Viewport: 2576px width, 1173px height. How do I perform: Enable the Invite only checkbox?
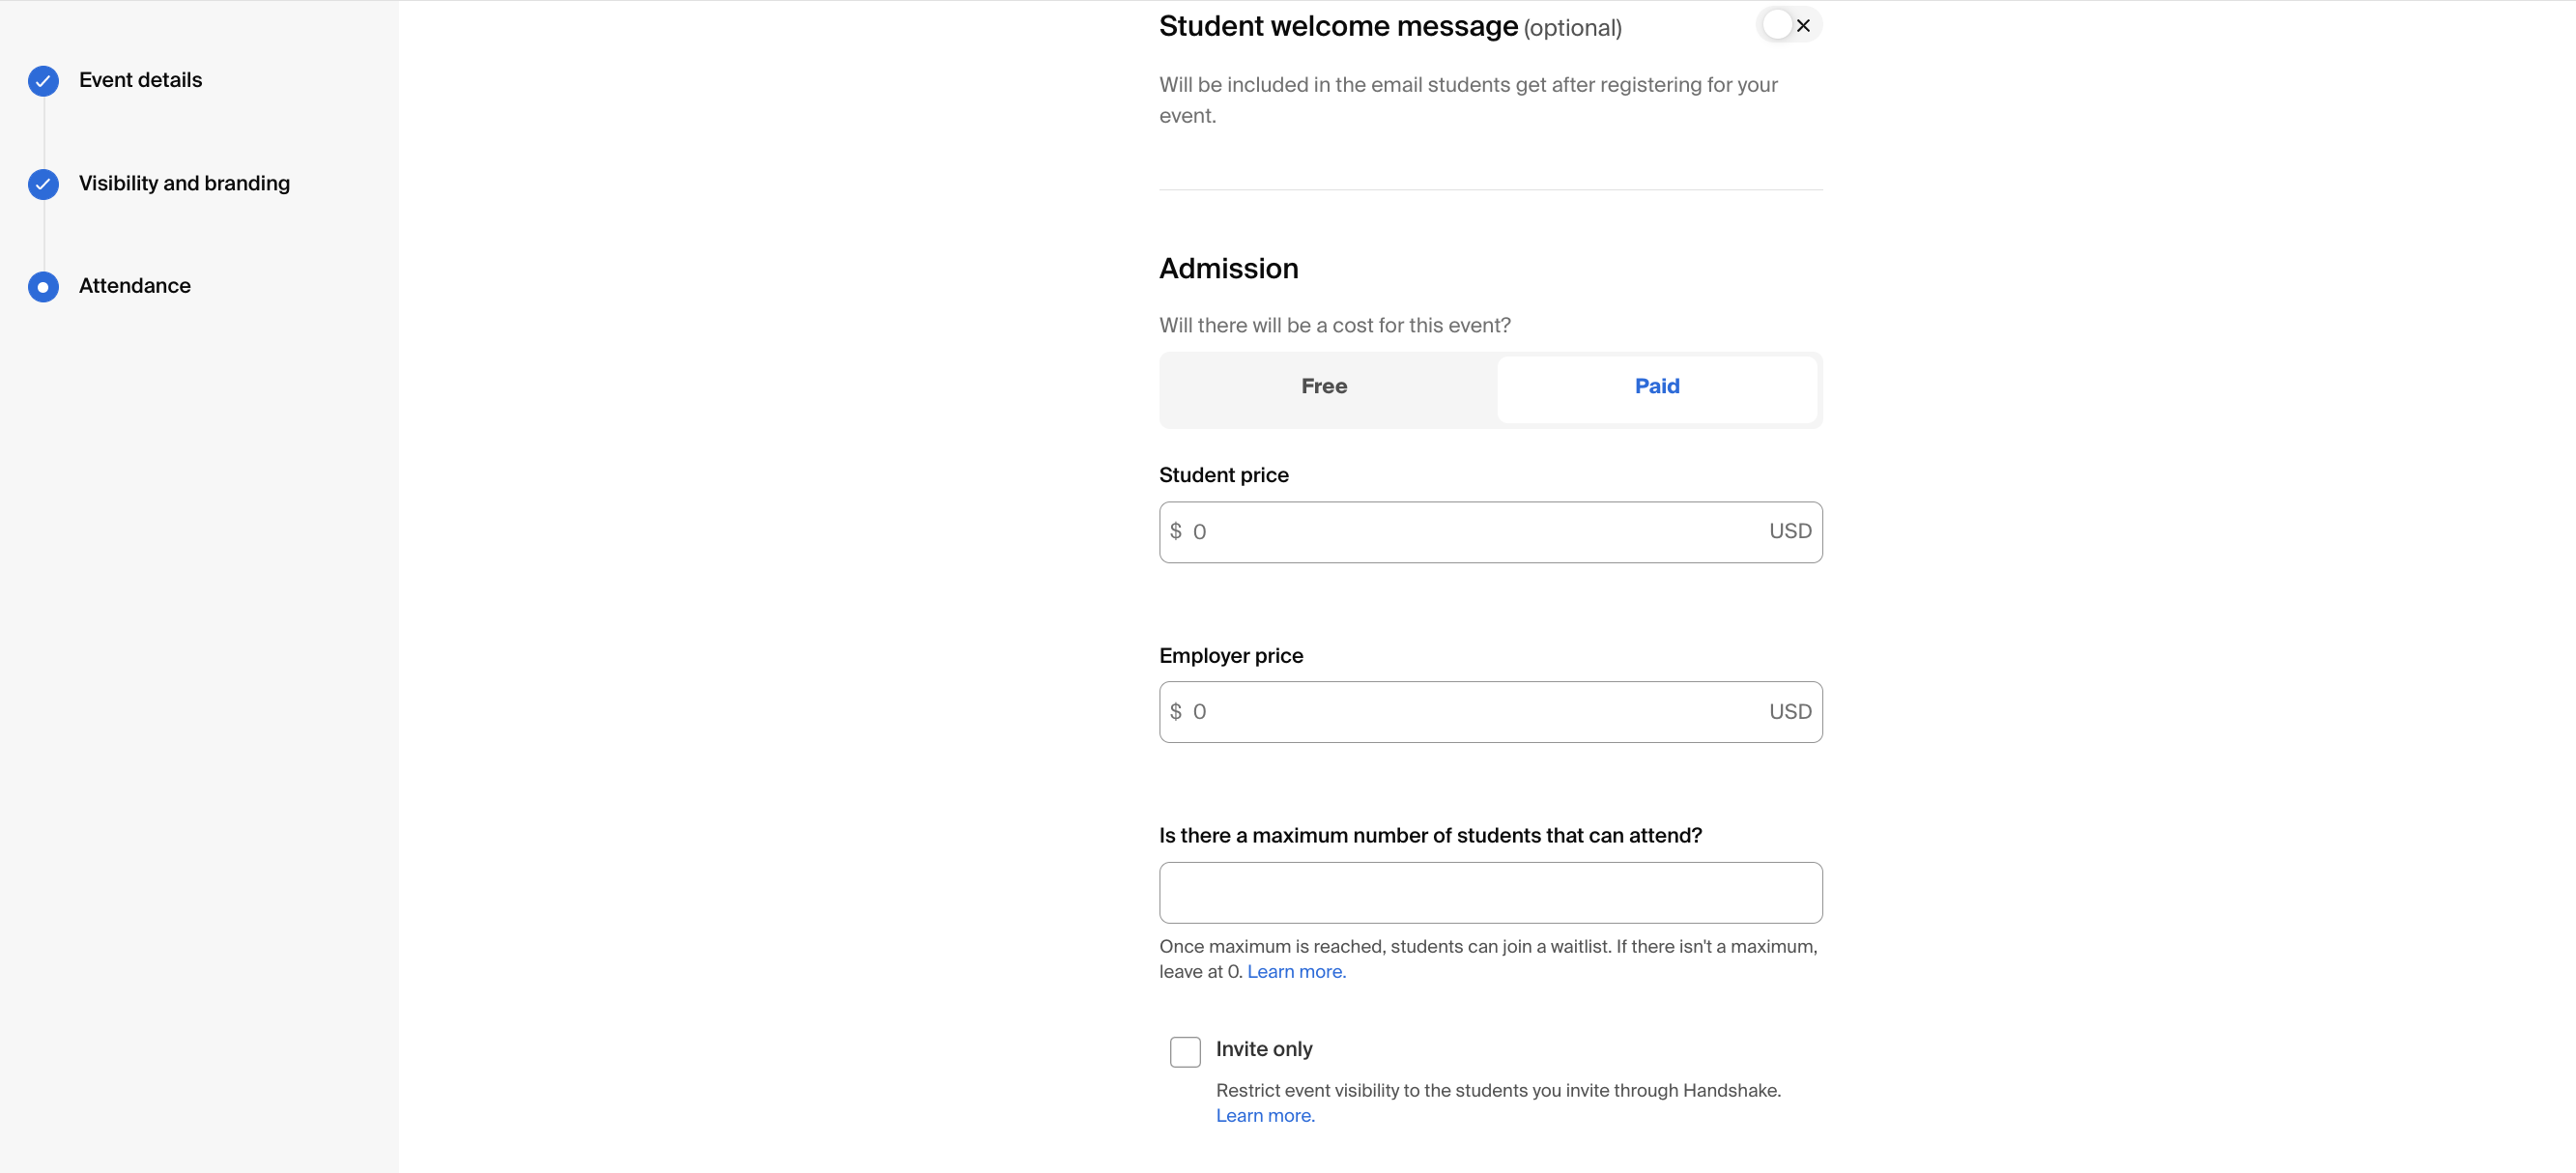tap(1187, 1048)
